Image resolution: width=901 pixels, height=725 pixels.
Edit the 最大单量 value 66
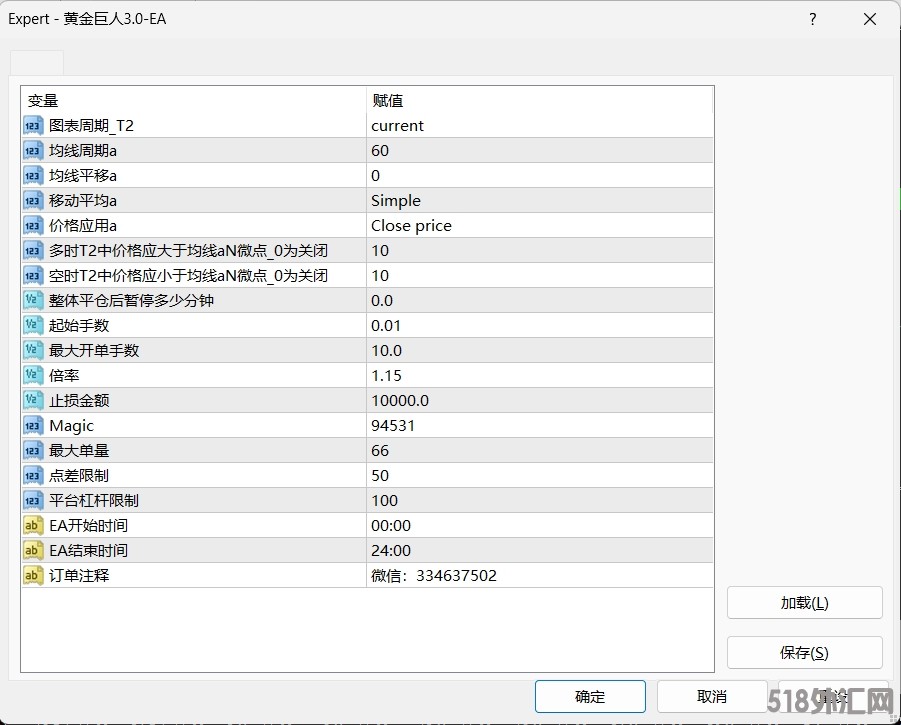point(540,450)
